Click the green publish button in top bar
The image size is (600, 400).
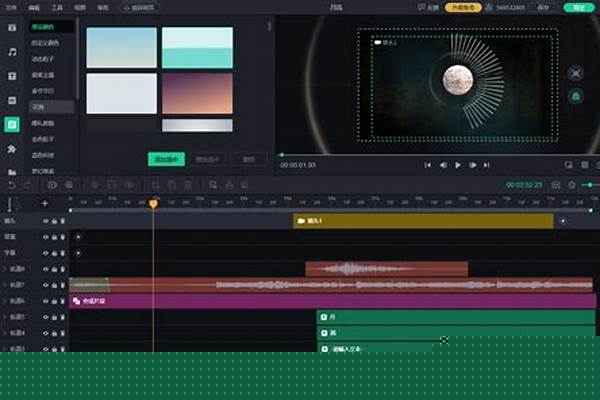click(x=579, y=7)
